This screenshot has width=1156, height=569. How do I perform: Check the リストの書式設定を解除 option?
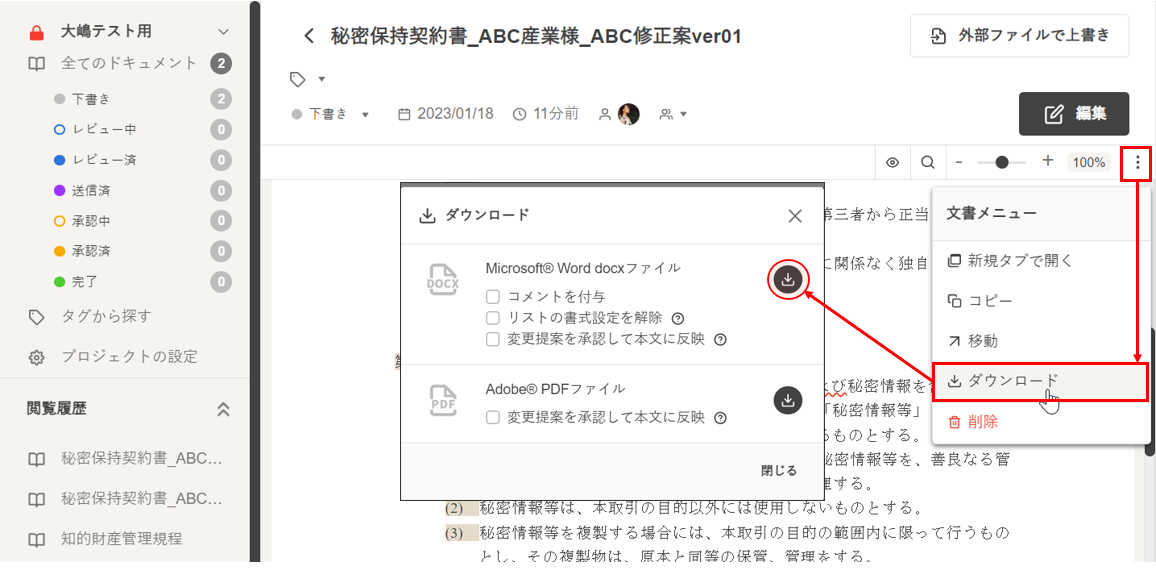point(493,318)
